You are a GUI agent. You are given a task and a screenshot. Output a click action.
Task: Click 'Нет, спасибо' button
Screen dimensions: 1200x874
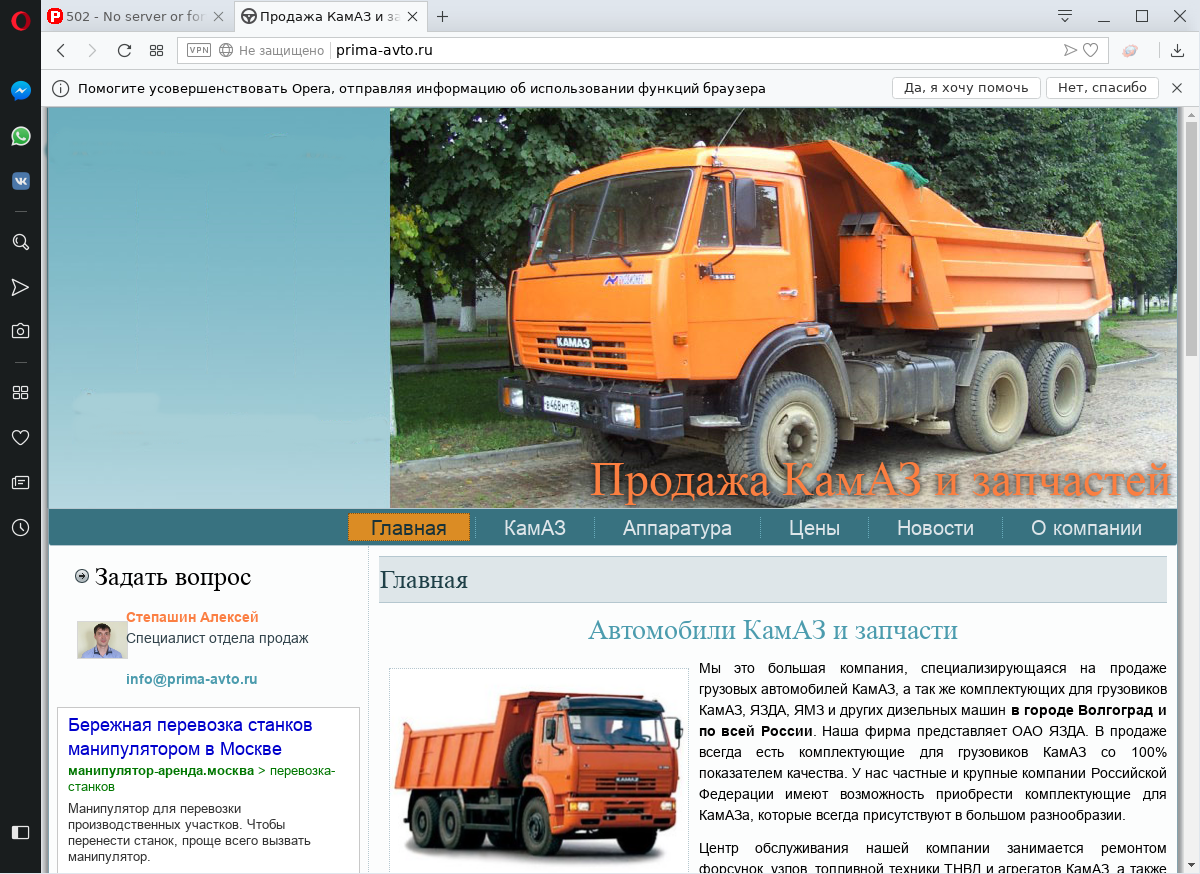(1102, 88)
